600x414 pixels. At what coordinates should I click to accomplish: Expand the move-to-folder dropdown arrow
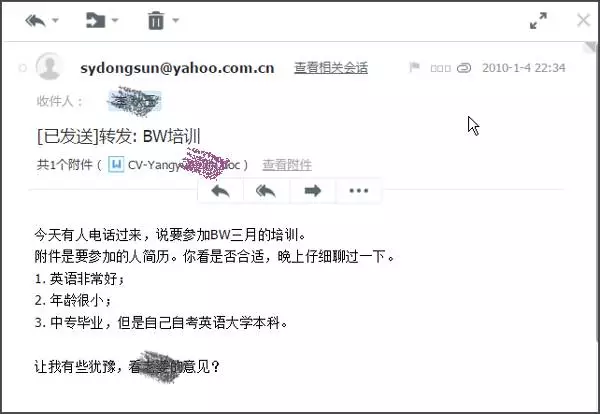coord(115,20)
